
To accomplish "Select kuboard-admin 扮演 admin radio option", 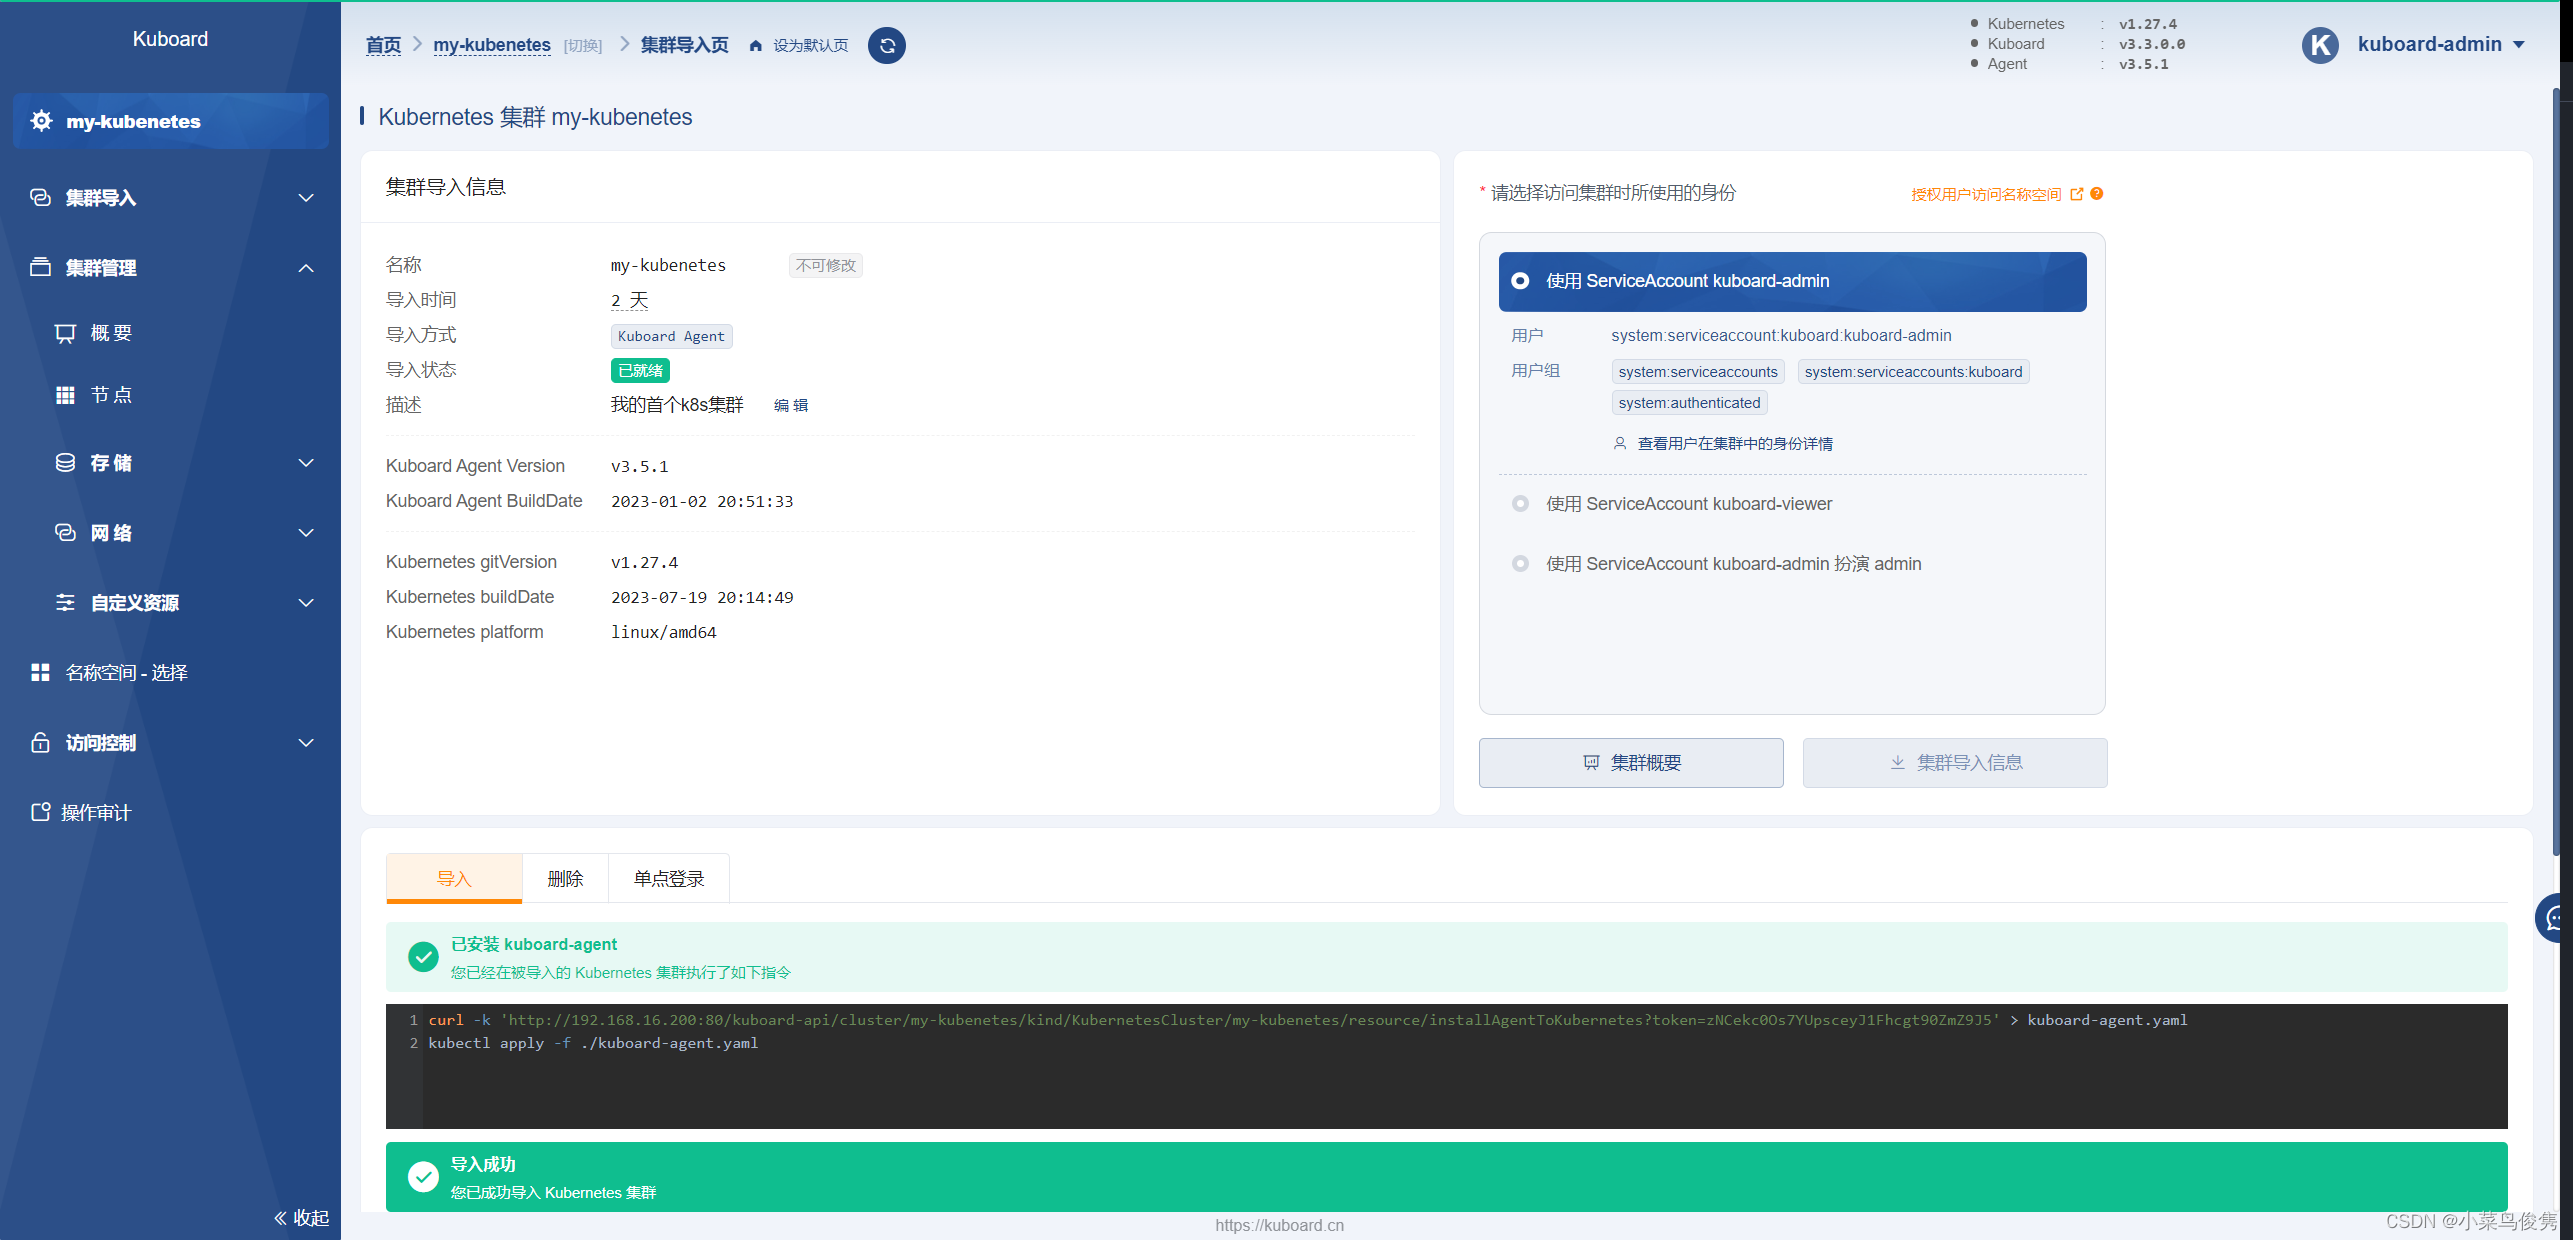I will pyautogui.click(x=1520, y=564).
